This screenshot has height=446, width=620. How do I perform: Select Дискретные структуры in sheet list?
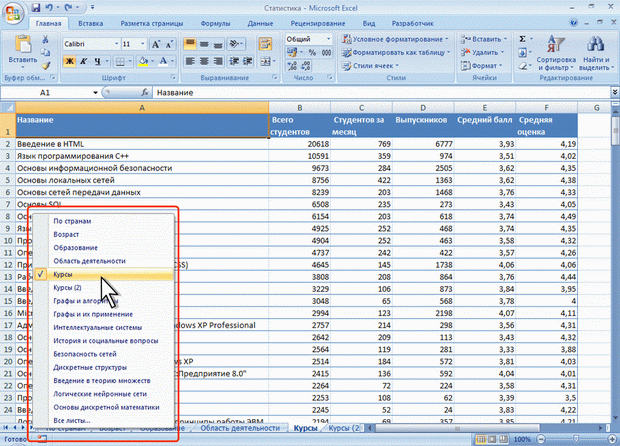click(x=88, y=368)
